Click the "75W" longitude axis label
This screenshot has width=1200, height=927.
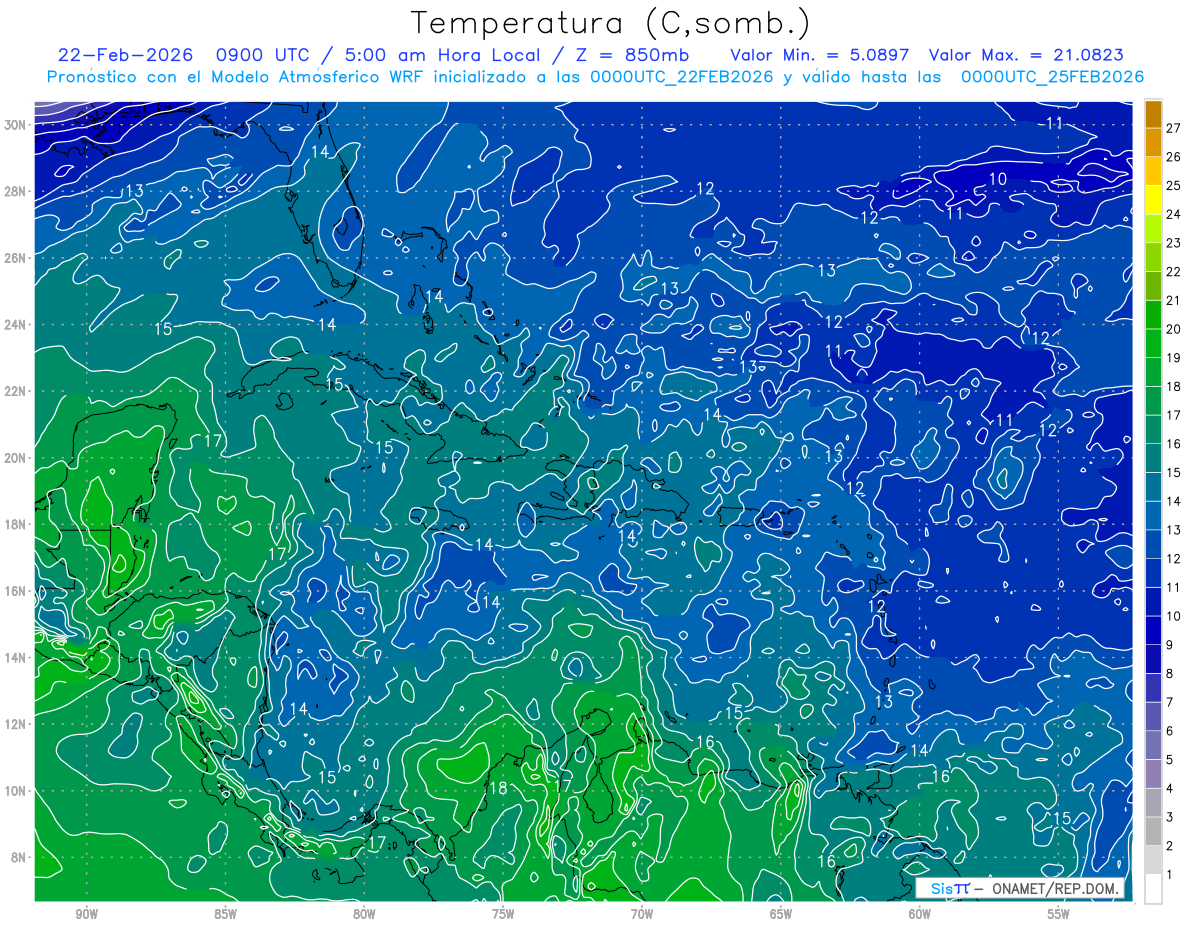click(x=503, y=914)
